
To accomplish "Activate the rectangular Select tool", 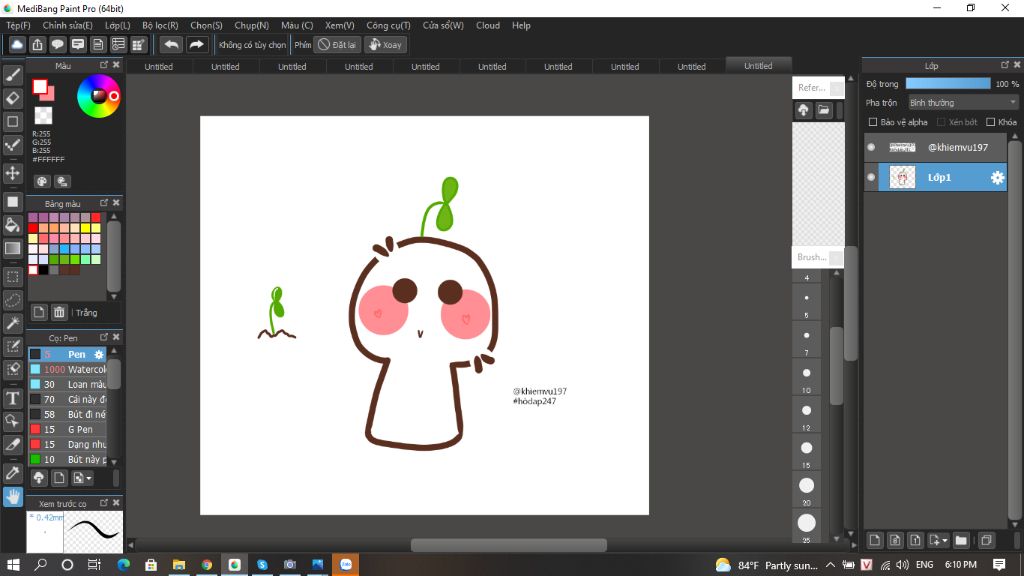I will (12, 277).
